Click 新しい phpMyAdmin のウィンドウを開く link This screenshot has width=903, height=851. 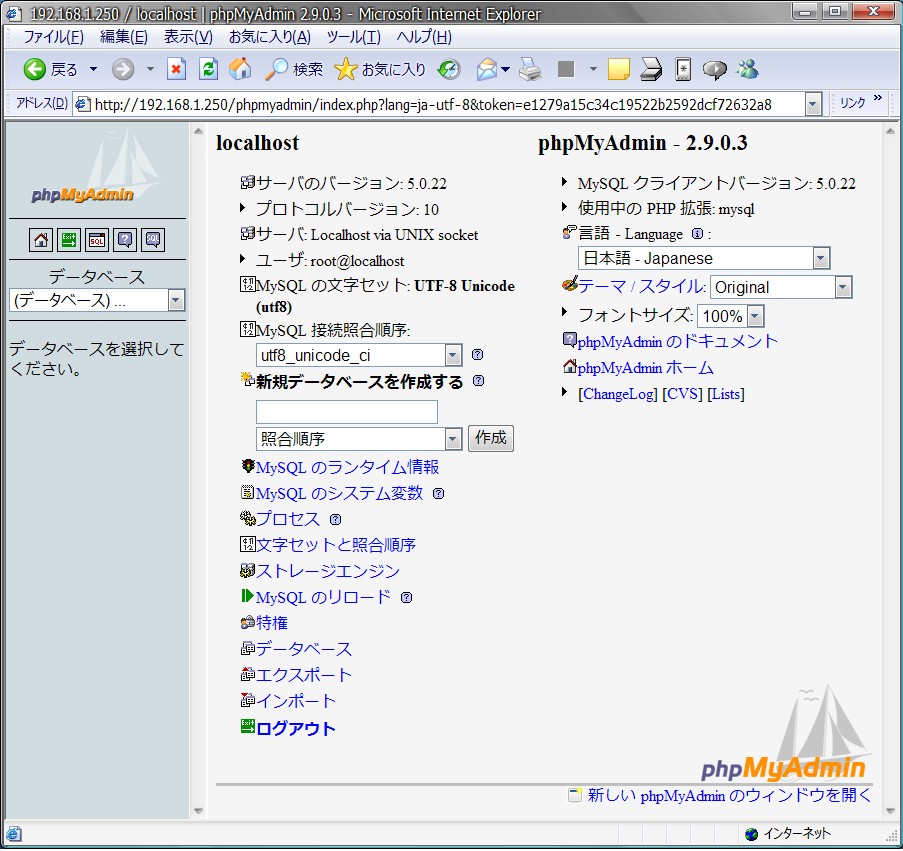pos(729,796)
